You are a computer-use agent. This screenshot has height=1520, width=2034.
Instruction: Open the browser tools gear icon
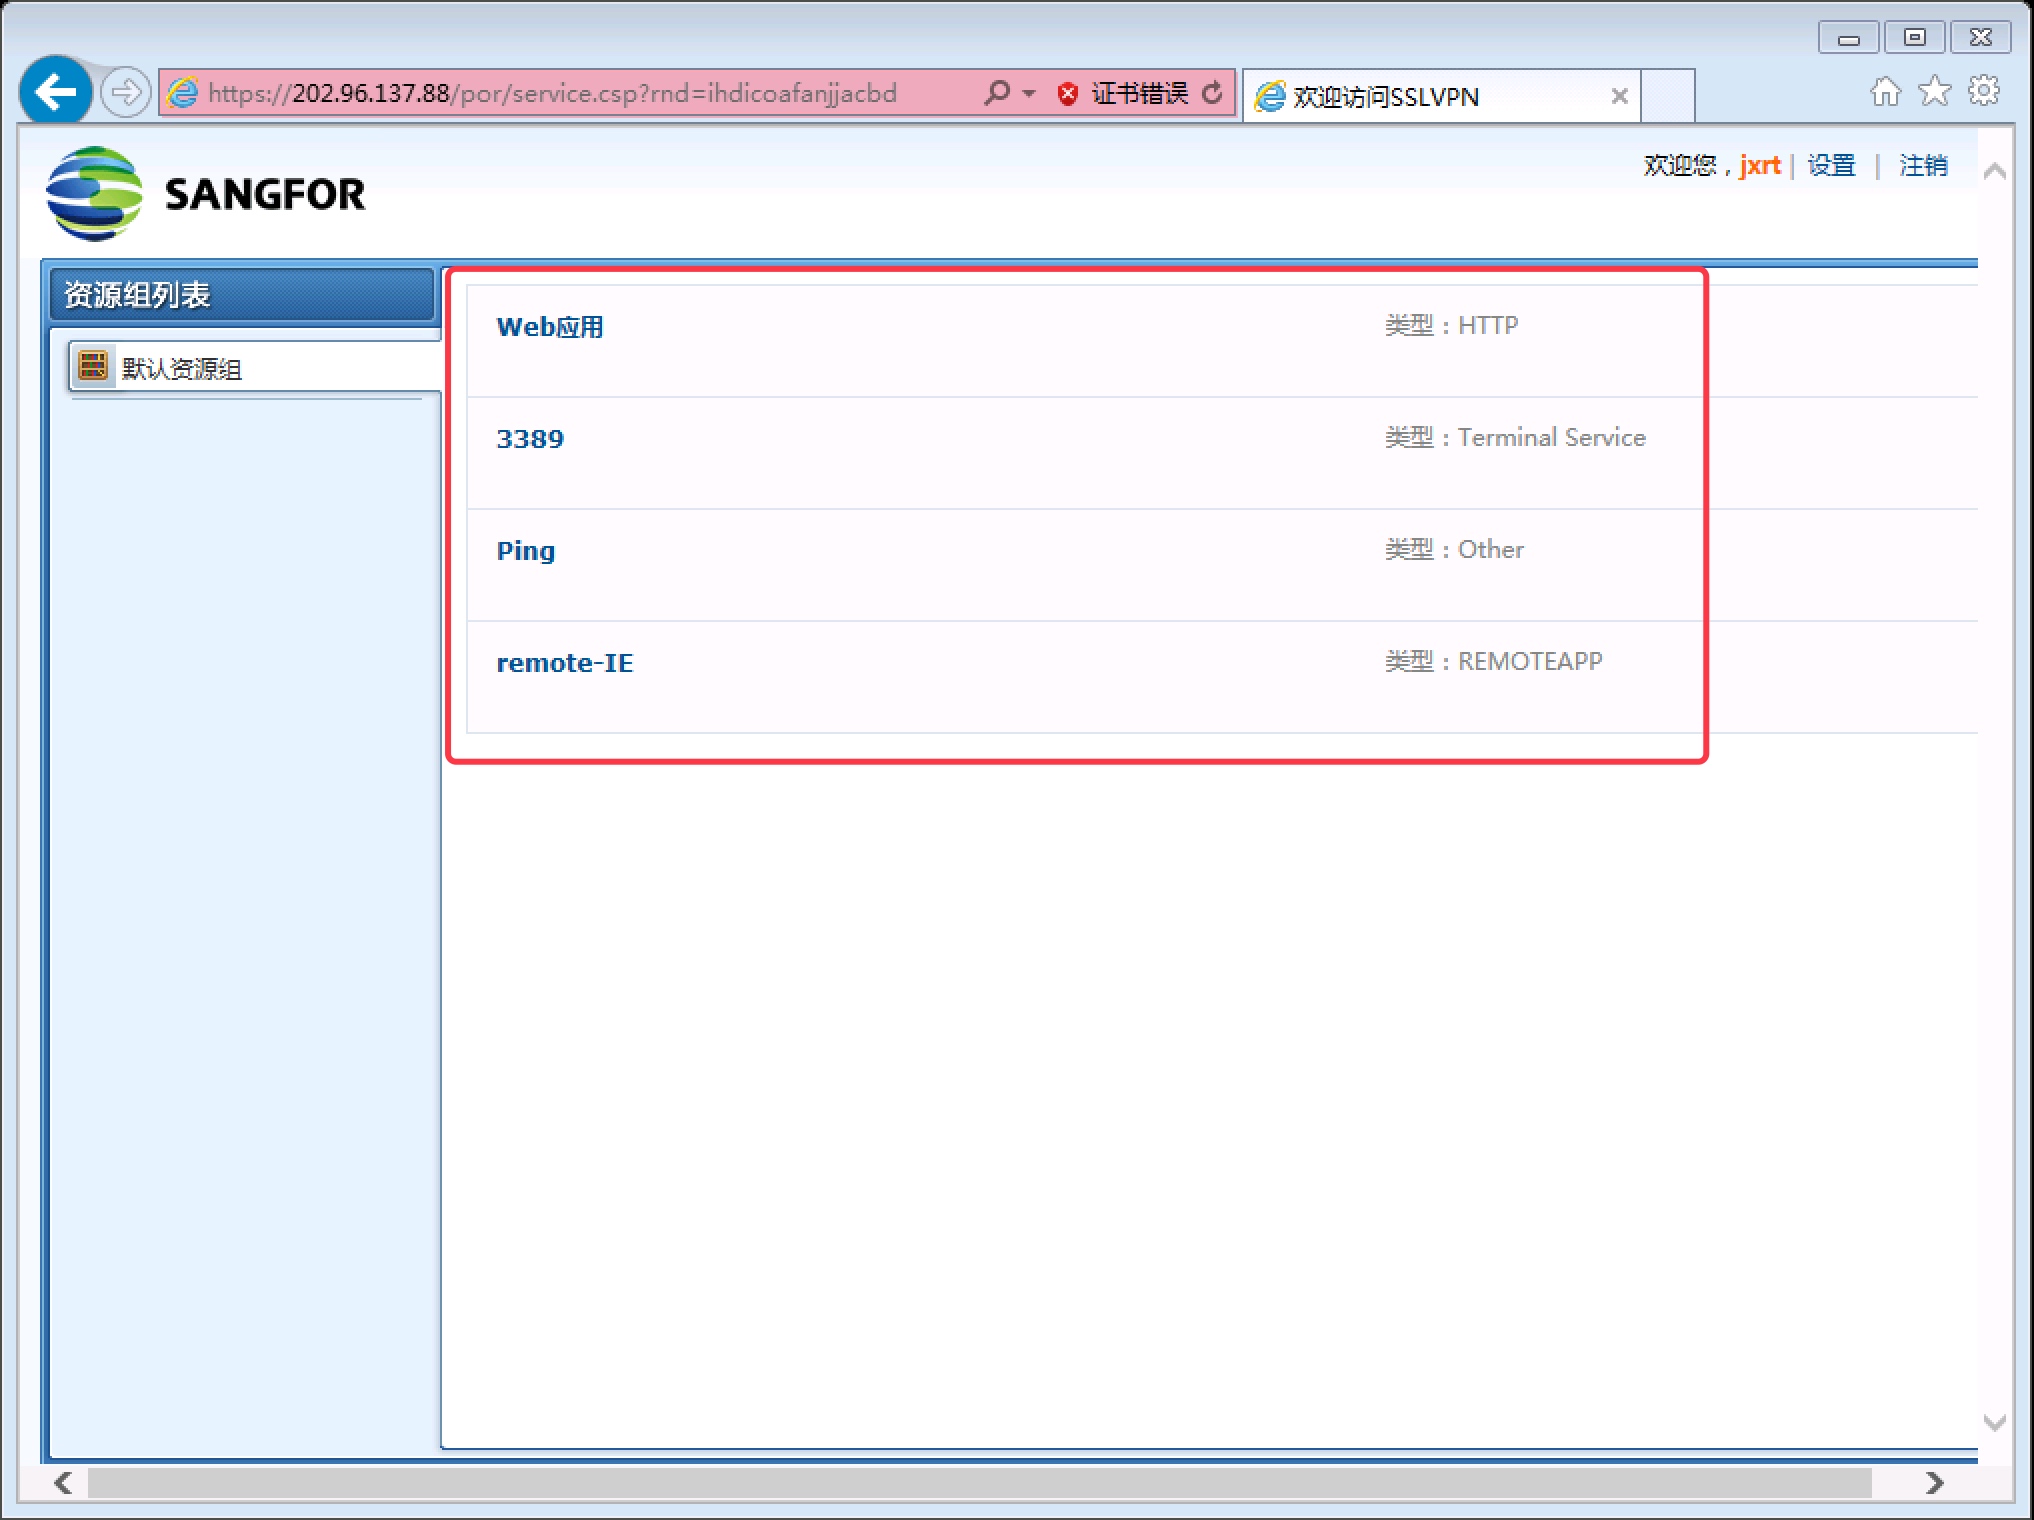coord(1984,92)
